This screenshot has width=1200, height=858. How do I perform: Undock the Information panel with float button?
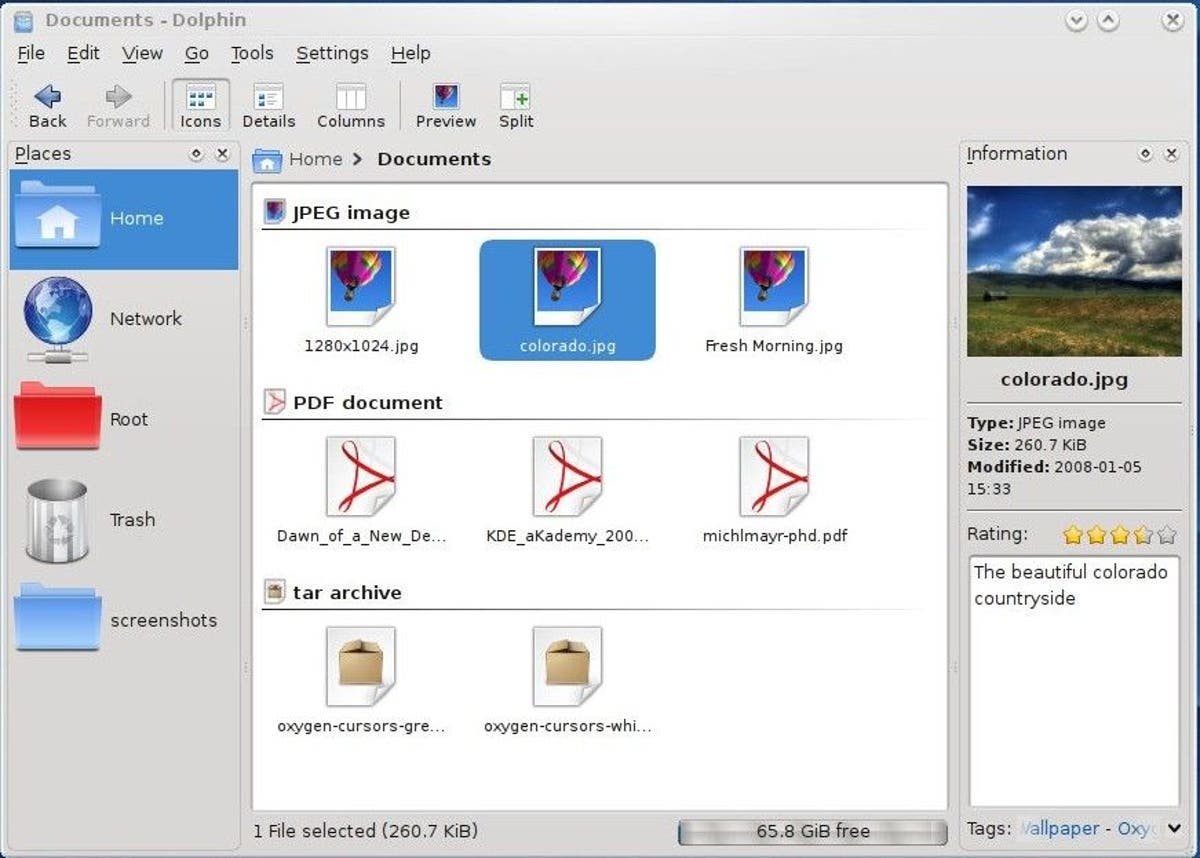click(x=1145, y=154)
